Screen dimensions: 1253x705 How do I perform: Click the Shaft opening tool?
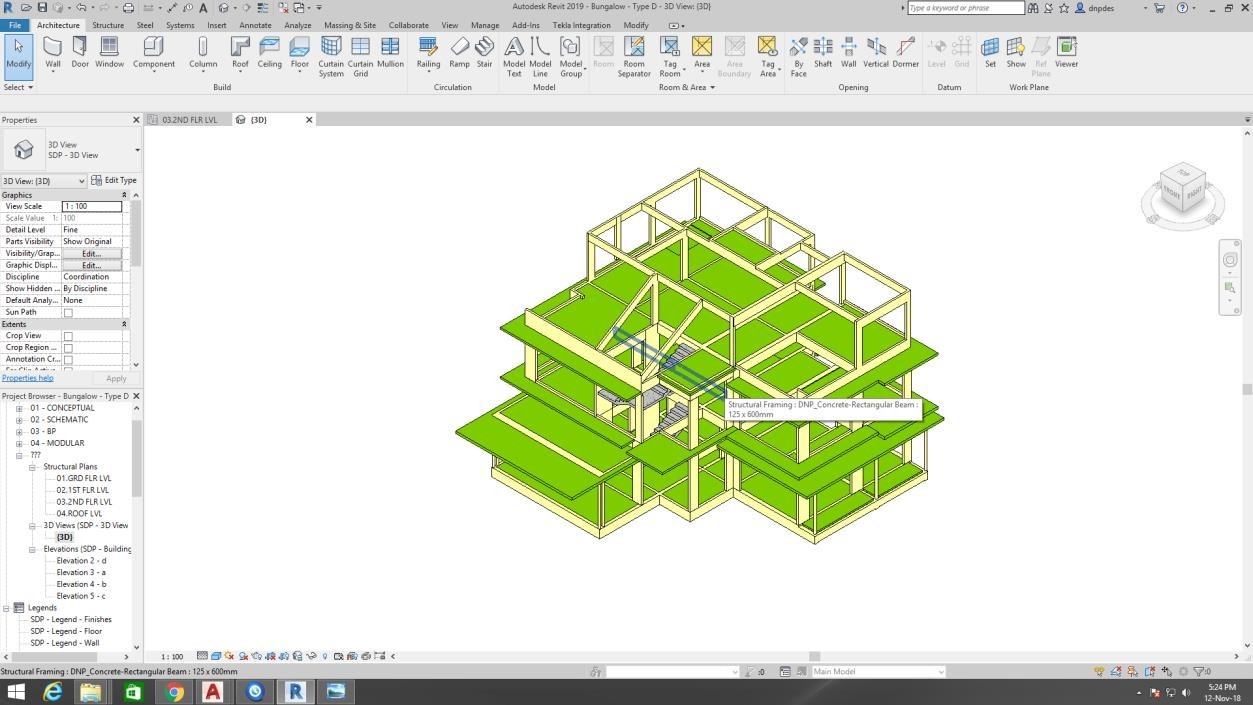[x=823, y=52]
